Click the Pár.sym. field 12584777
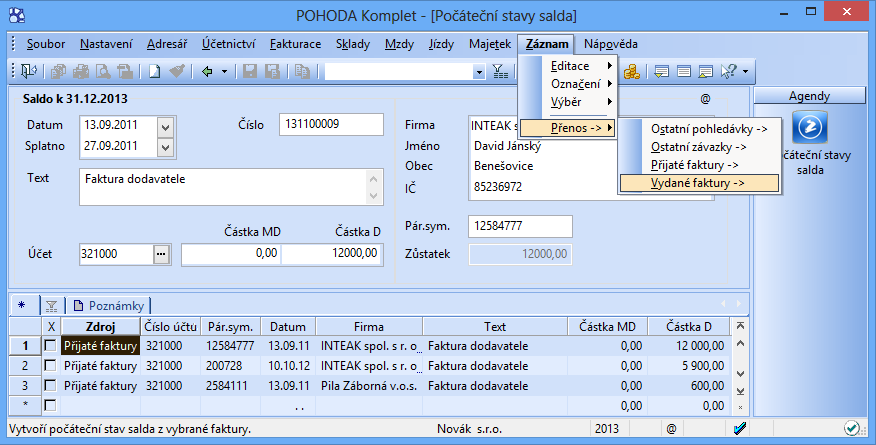The width and height of the screenshot is (876, 445). coord(520,226)
